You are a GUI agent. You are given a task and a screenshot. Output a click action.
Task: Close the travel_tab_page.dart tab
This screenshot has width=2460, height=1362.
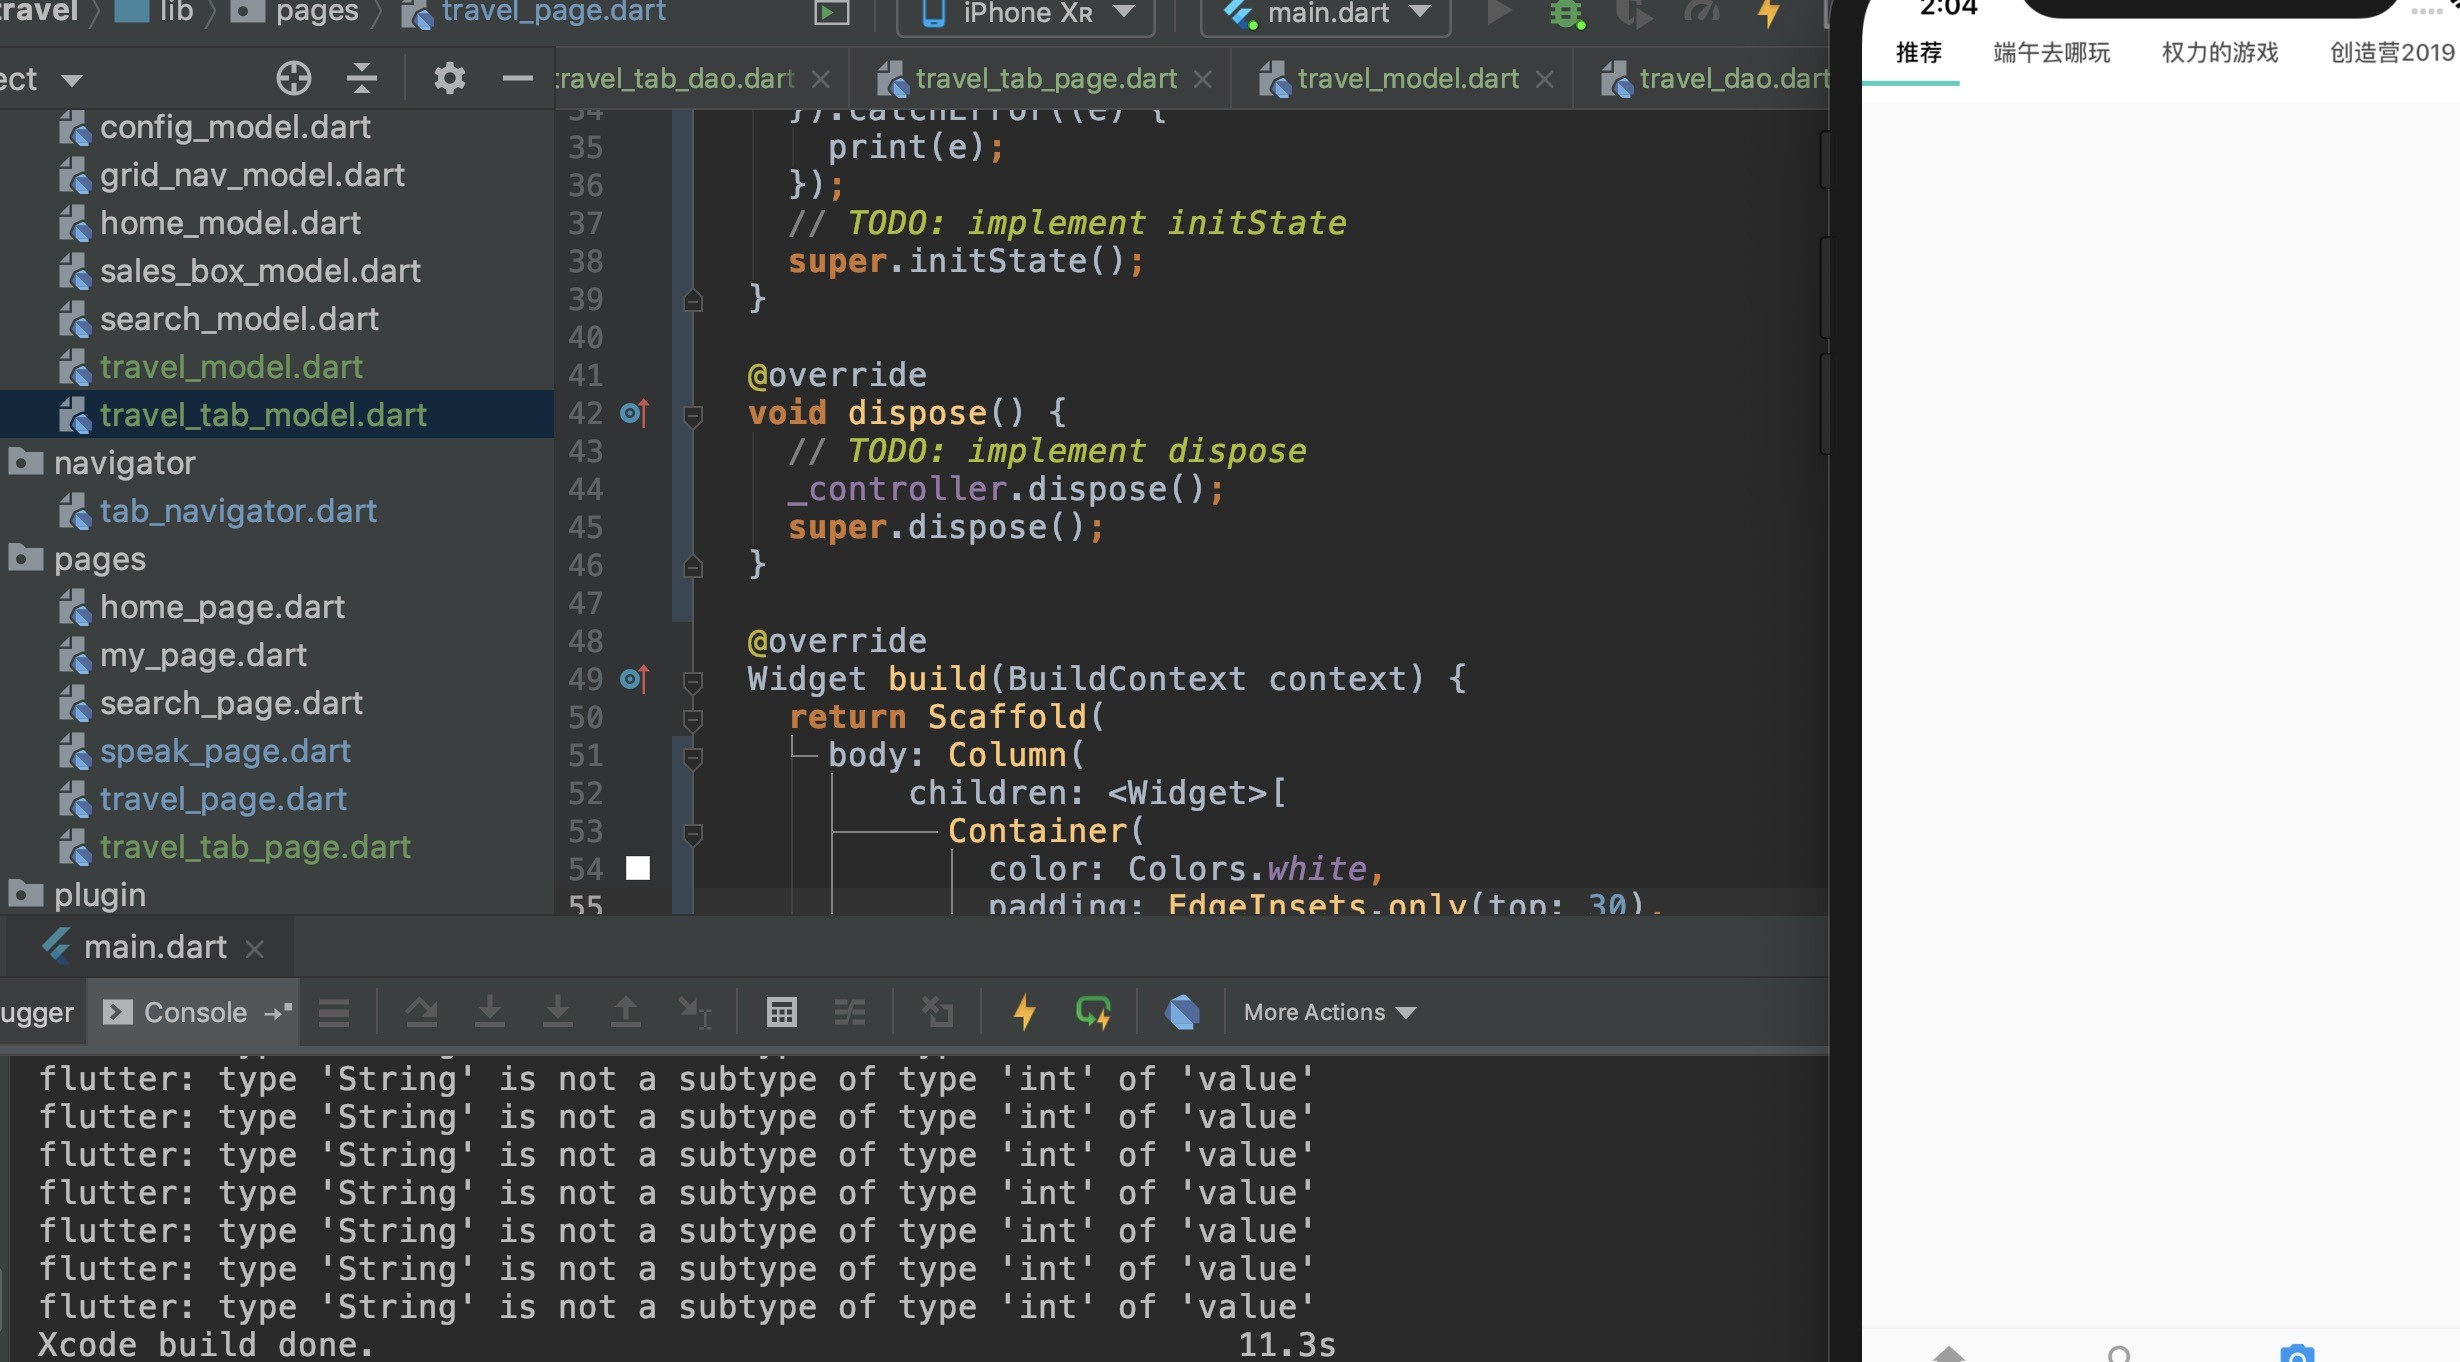coord(1202,80)
